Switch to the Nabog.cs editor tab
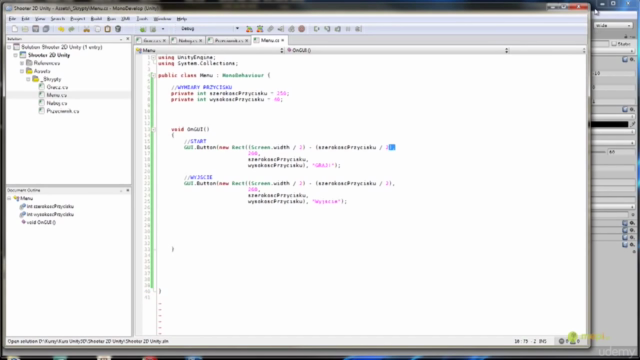640x360 pixels. coord(188,40)
